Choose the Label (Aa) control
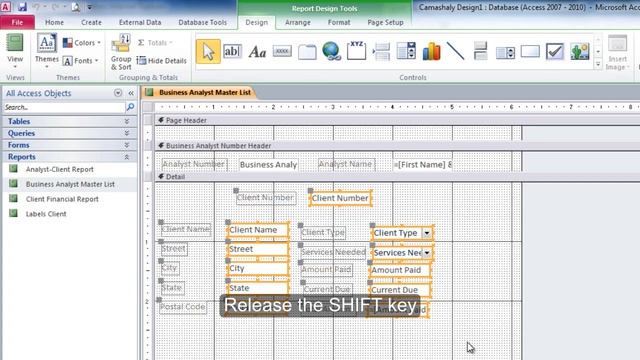This screenshot has height=360, width=640. coord(257,52)
